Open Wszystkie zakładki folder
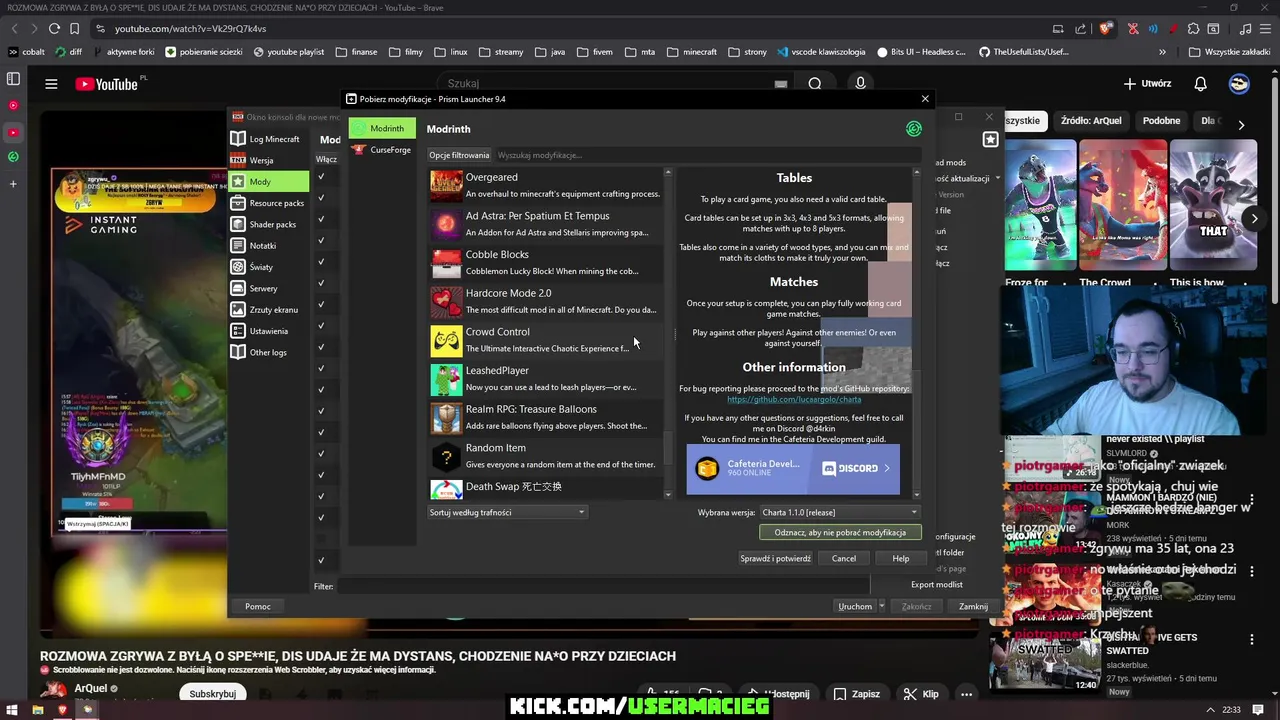Screen dimensions: 1280x720 click(x=1230, y=52)
